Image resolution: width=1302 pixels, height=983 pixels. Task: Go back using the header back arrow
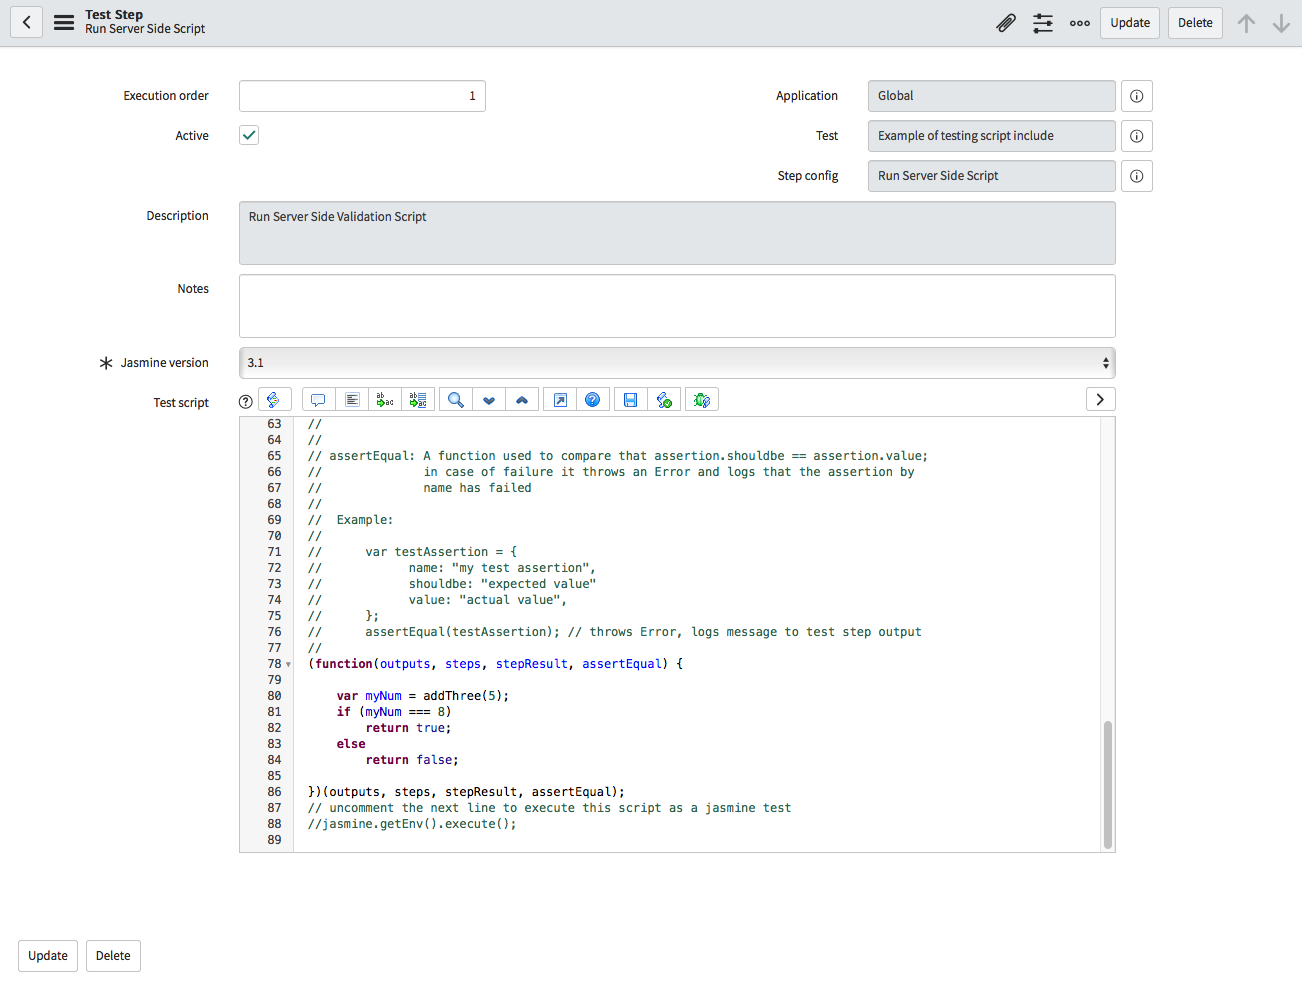[x=26, y=22]
